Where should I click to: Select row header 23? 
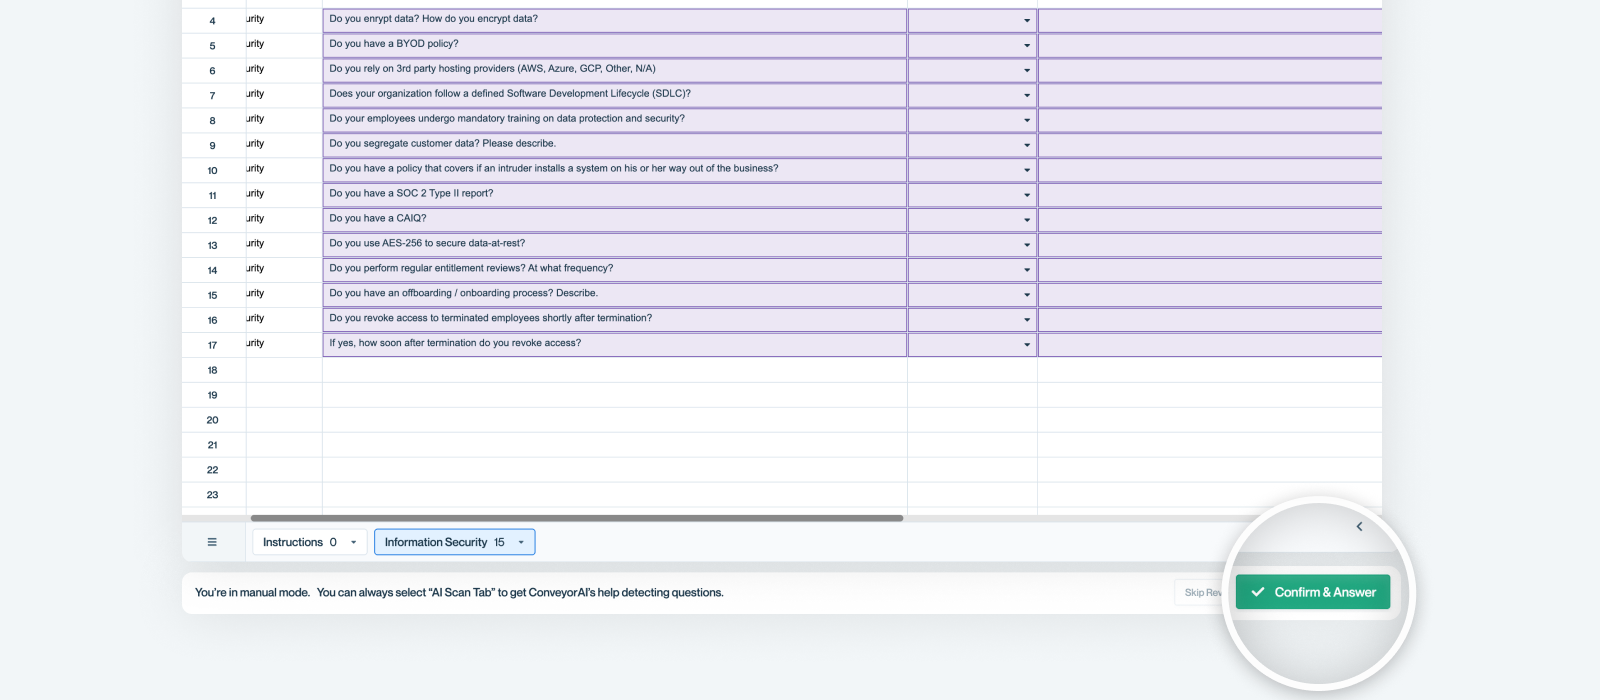[213, 495]
